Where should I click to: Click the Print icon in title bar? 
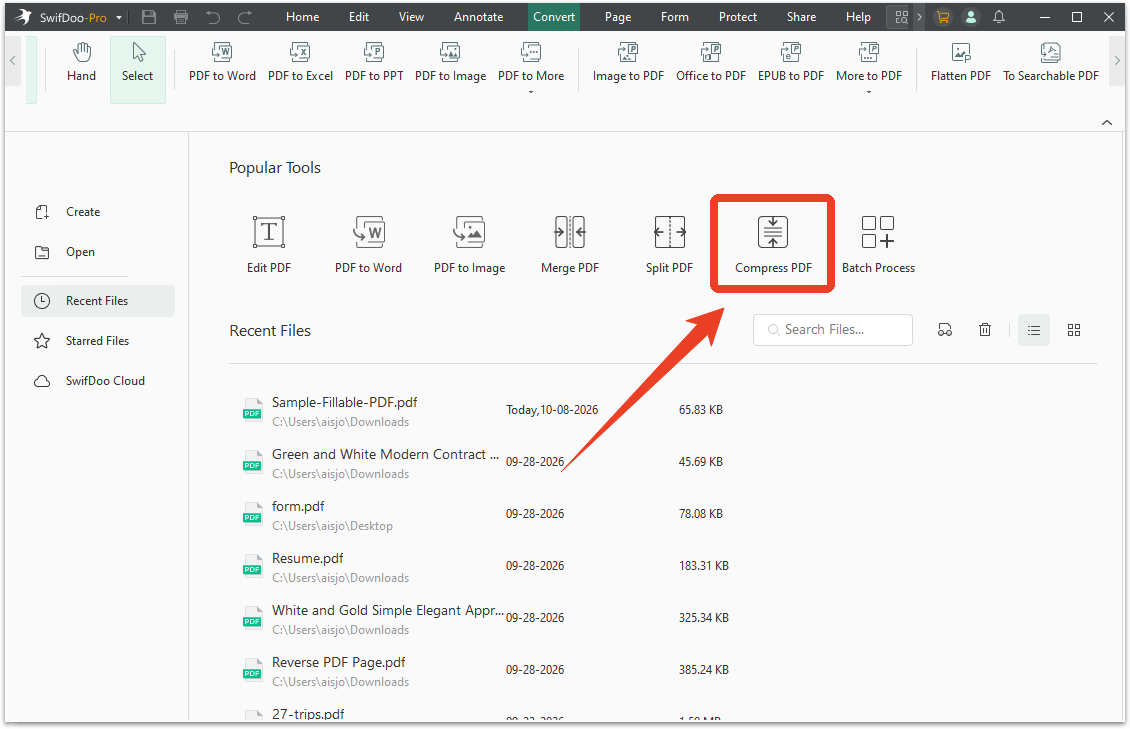(x=181, y=17)
